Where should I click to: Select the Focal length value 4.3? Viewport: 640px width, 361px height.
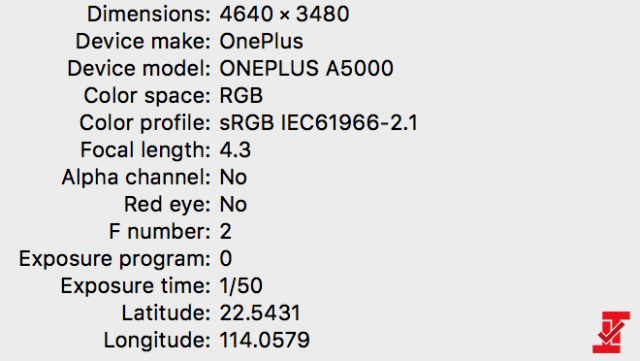(x=235, y=150)
